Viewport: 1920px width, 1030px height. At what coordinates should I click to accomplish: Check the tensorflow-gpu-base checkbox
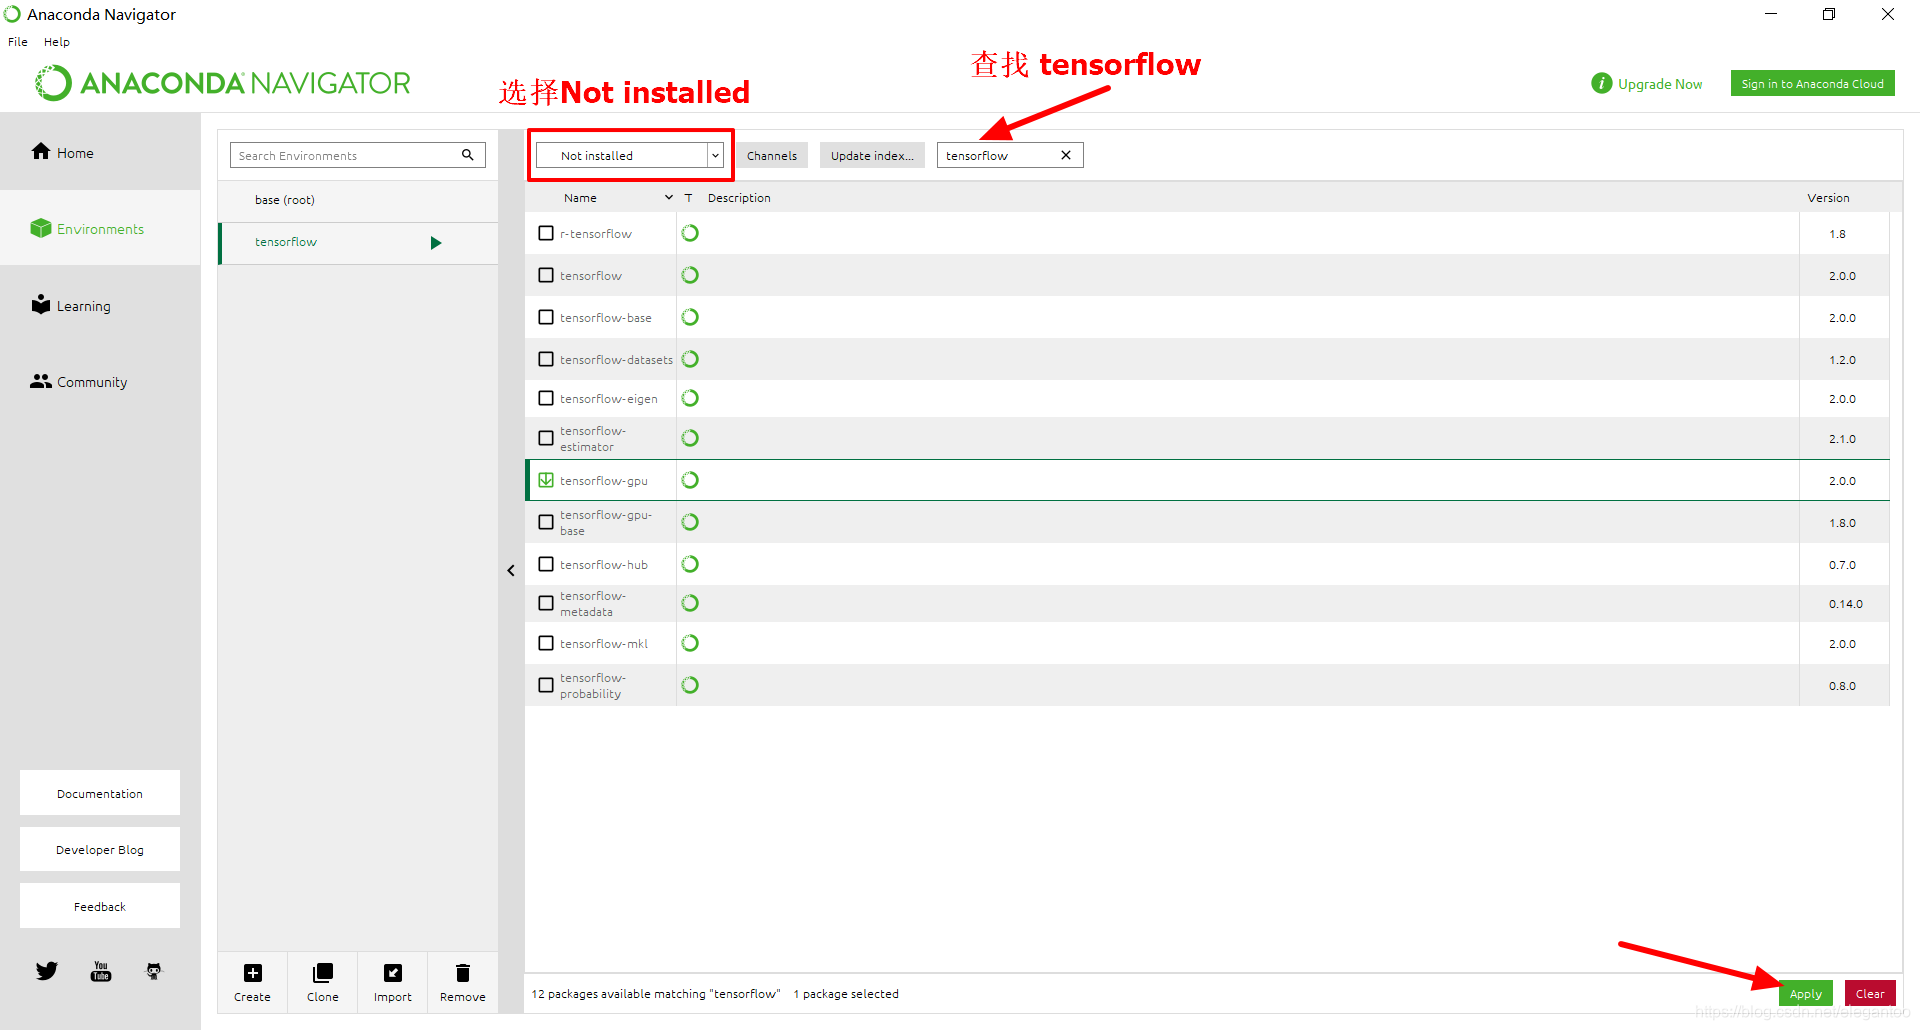tap(546, 522)
